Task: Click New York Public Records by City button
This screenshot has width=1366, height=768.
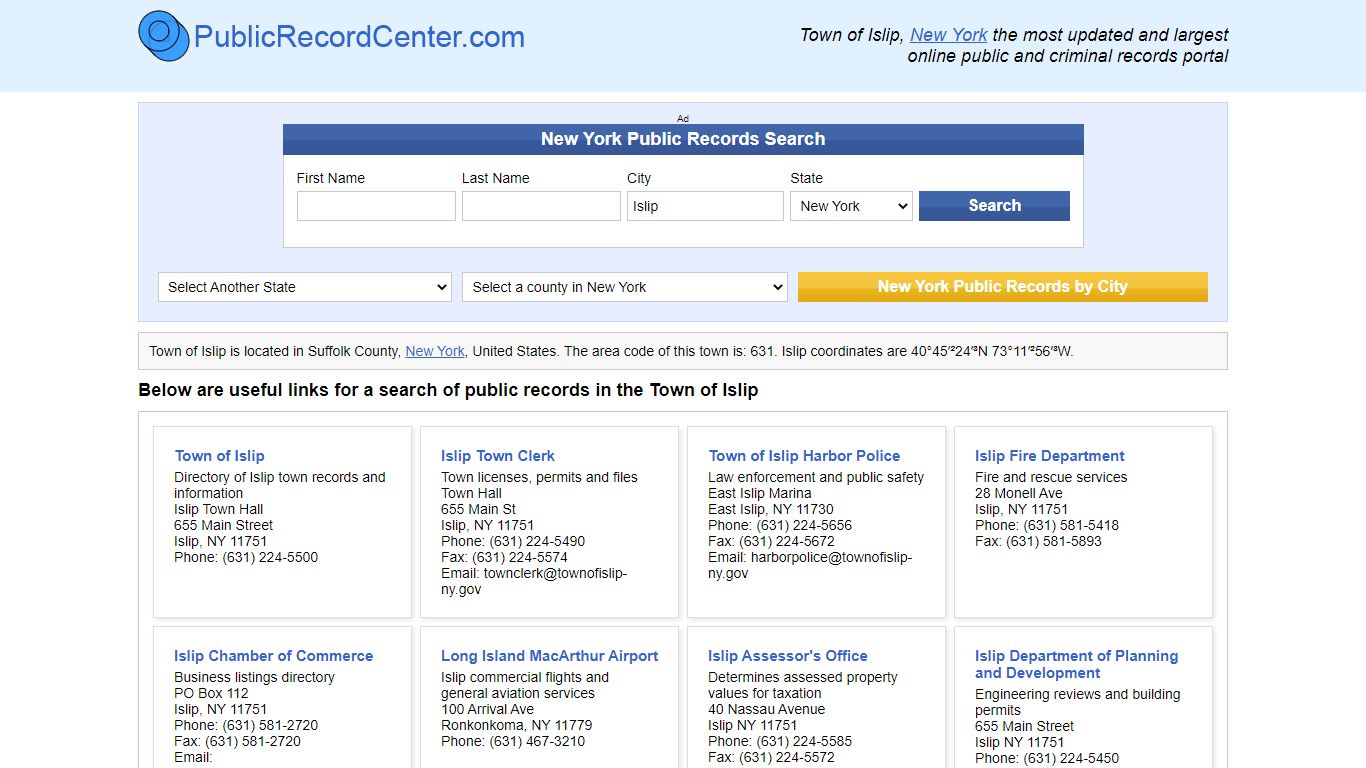Action: click(1003, 287)
